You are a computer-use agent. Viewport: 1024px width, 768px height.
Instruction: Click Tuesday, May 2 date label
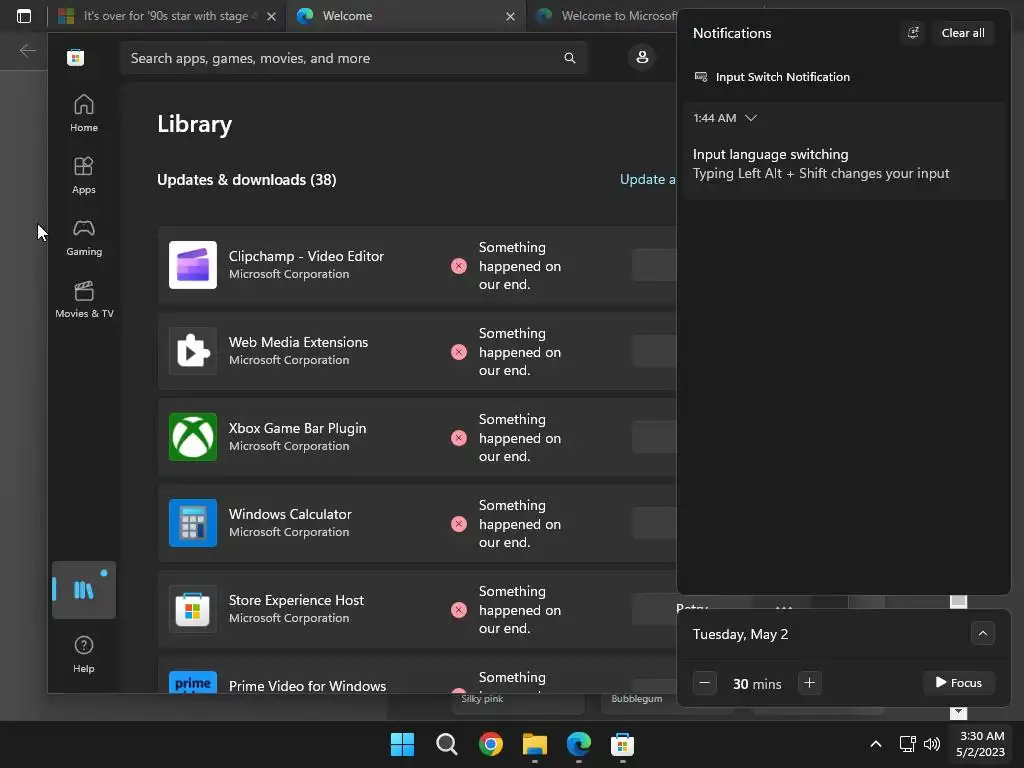741,634
